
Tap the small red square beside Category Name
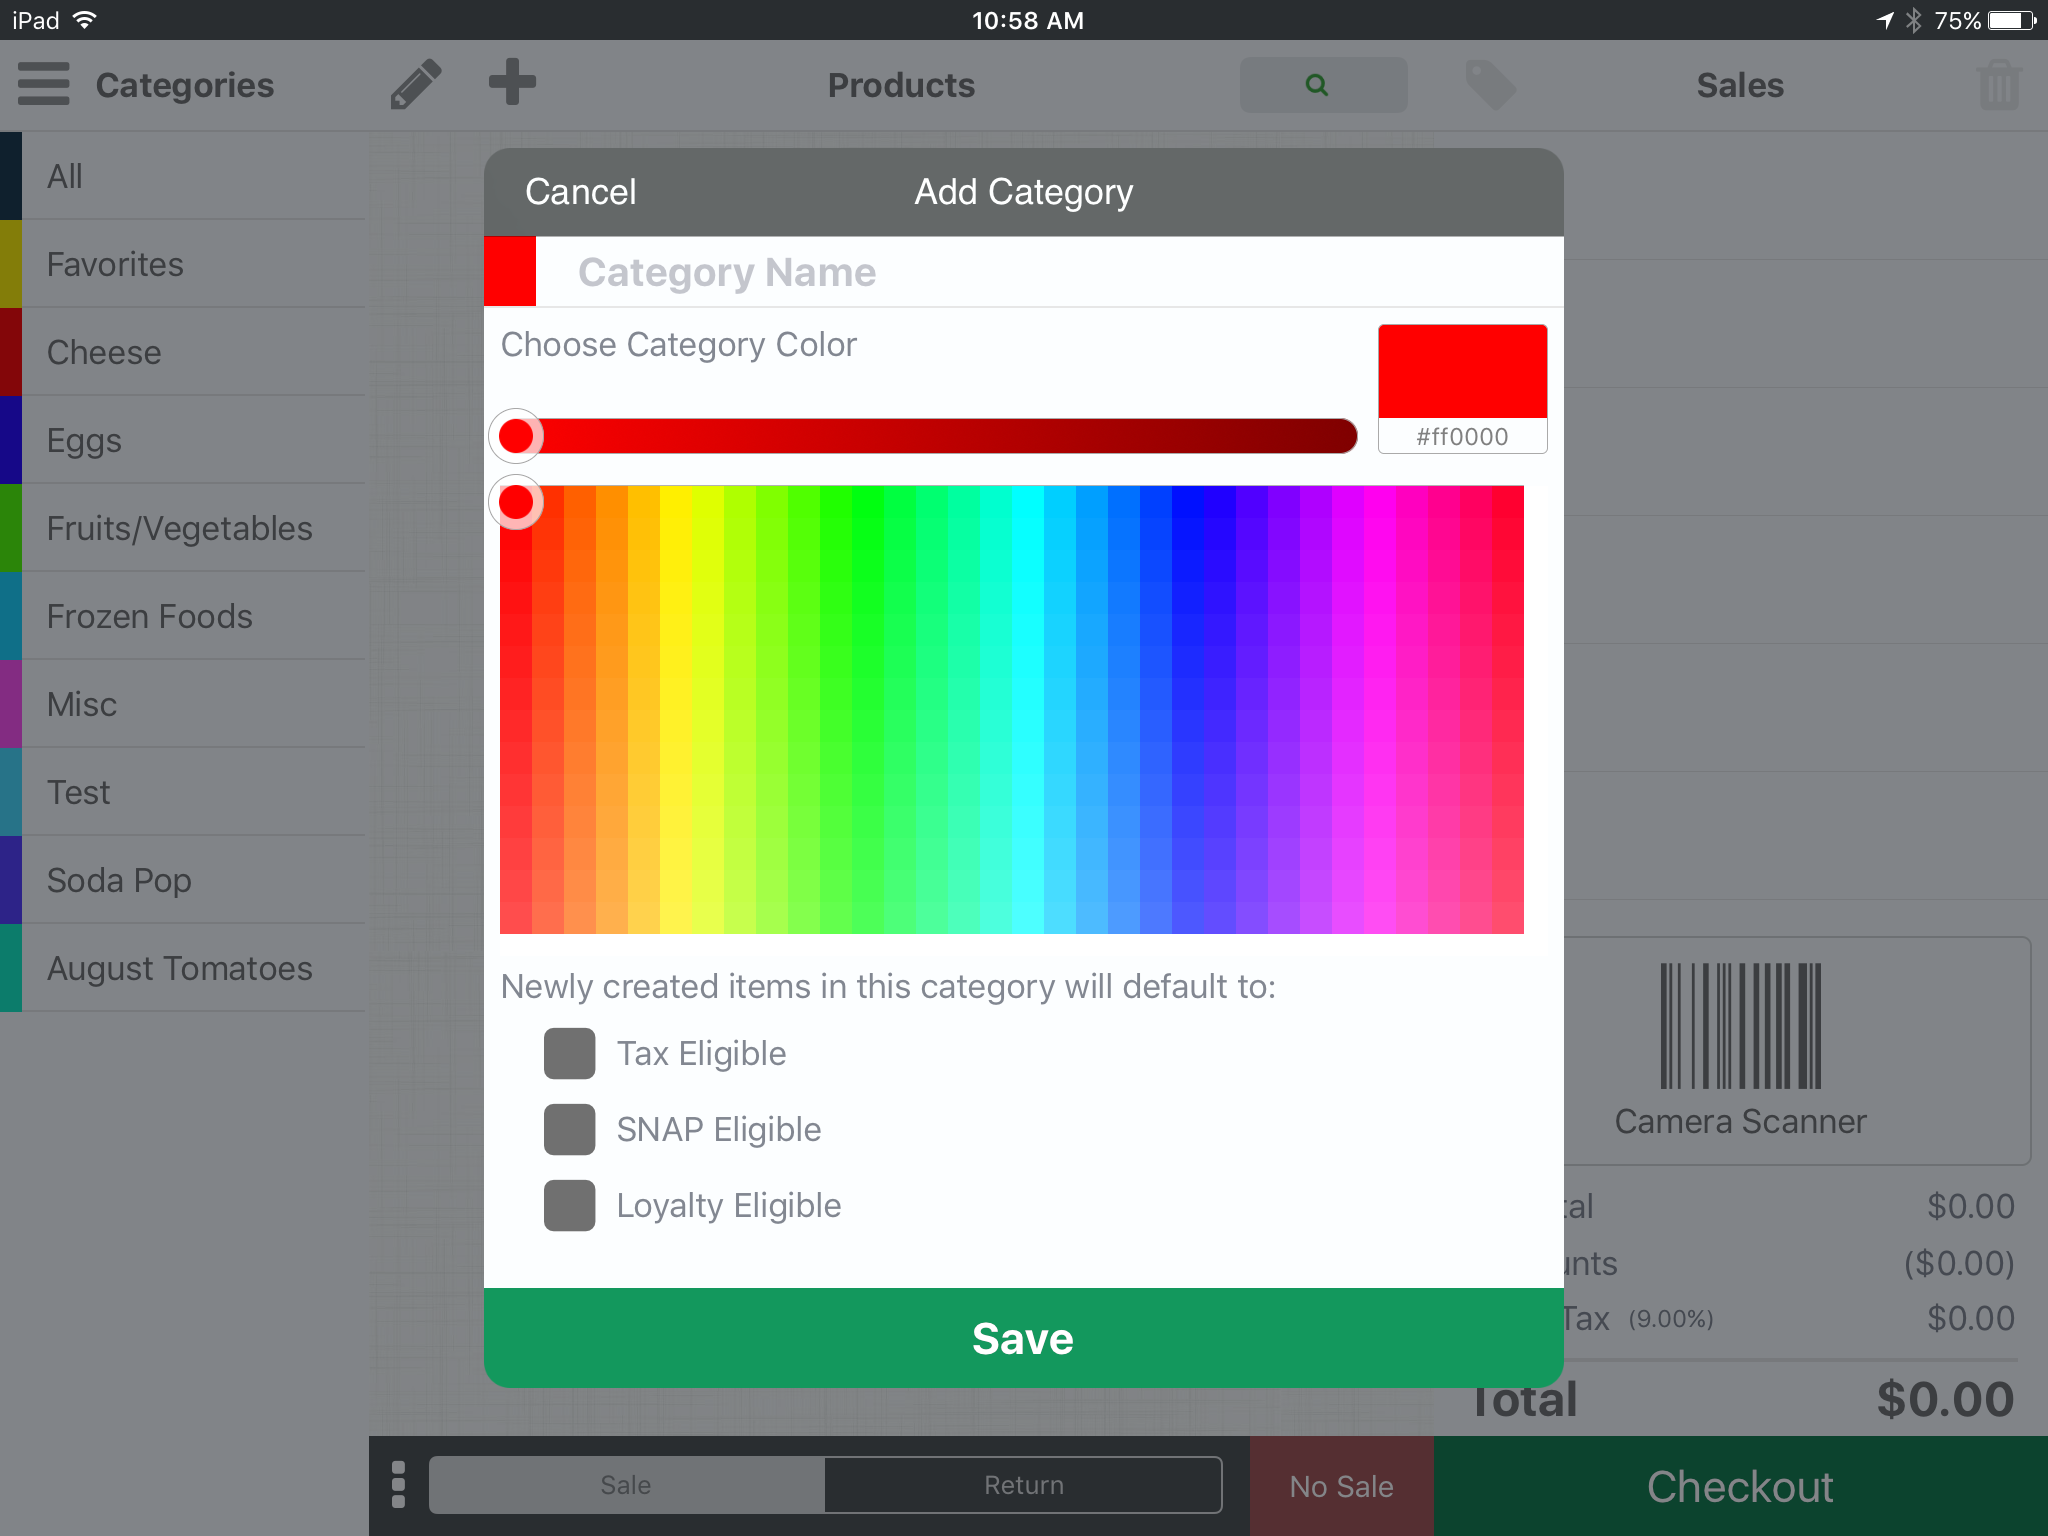(x=510, y=271)
